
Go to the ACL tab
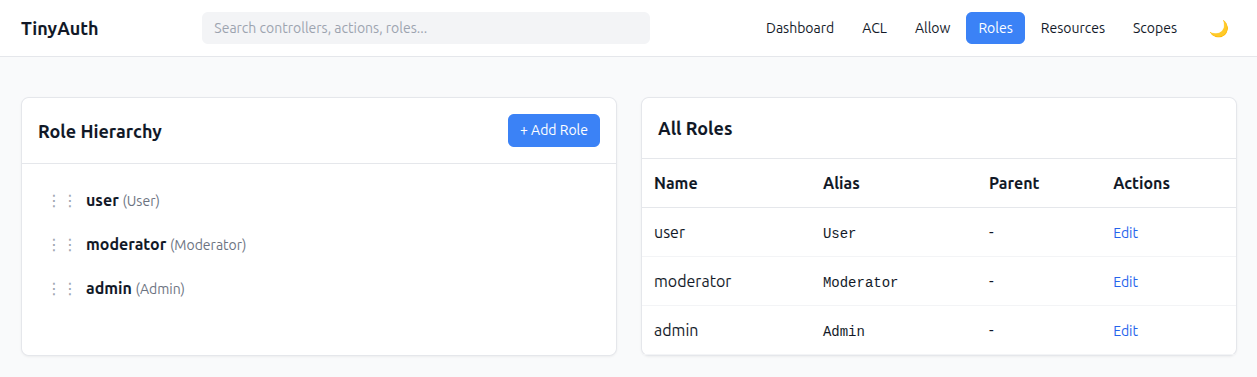click(874, 28)
